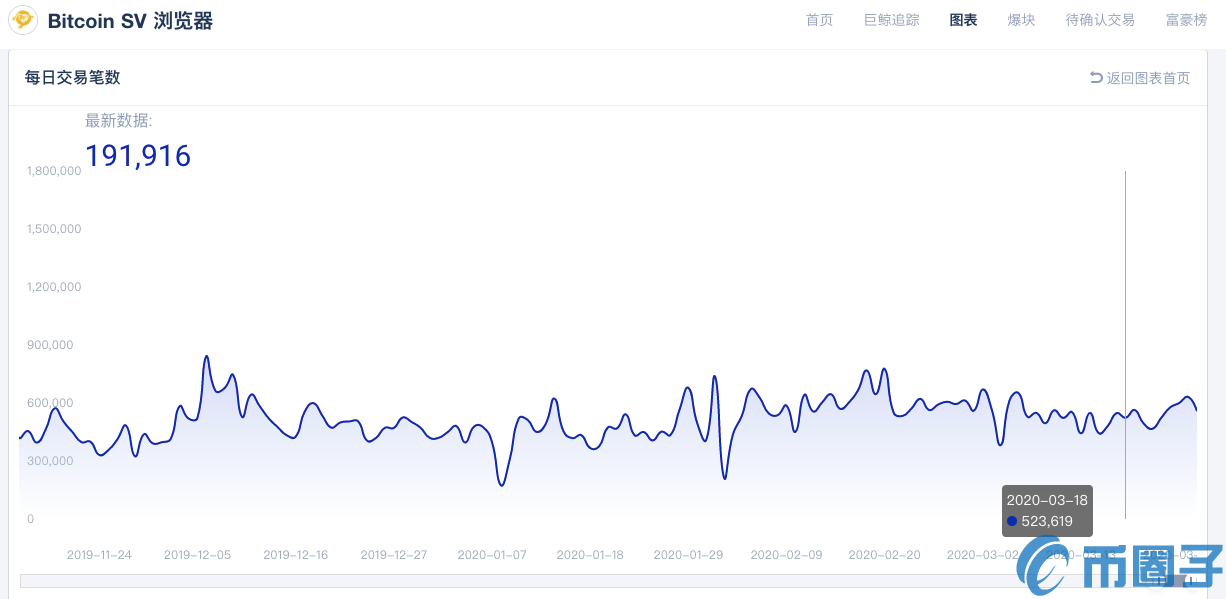Click the 2020-03-18 date tooltip
Viewport: 1226px width, 599px height.
tap(1047, 499)
